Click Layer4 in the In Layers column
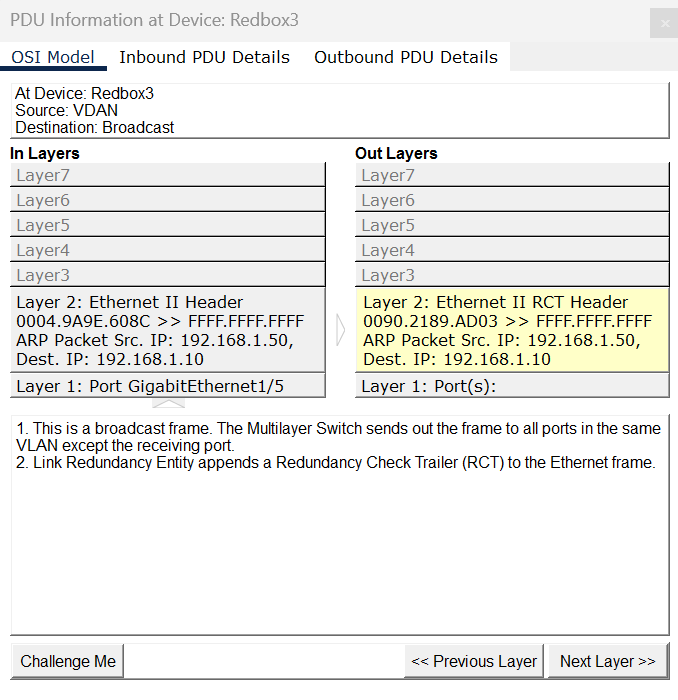The image size is (678, 700). tap(168, 250)
